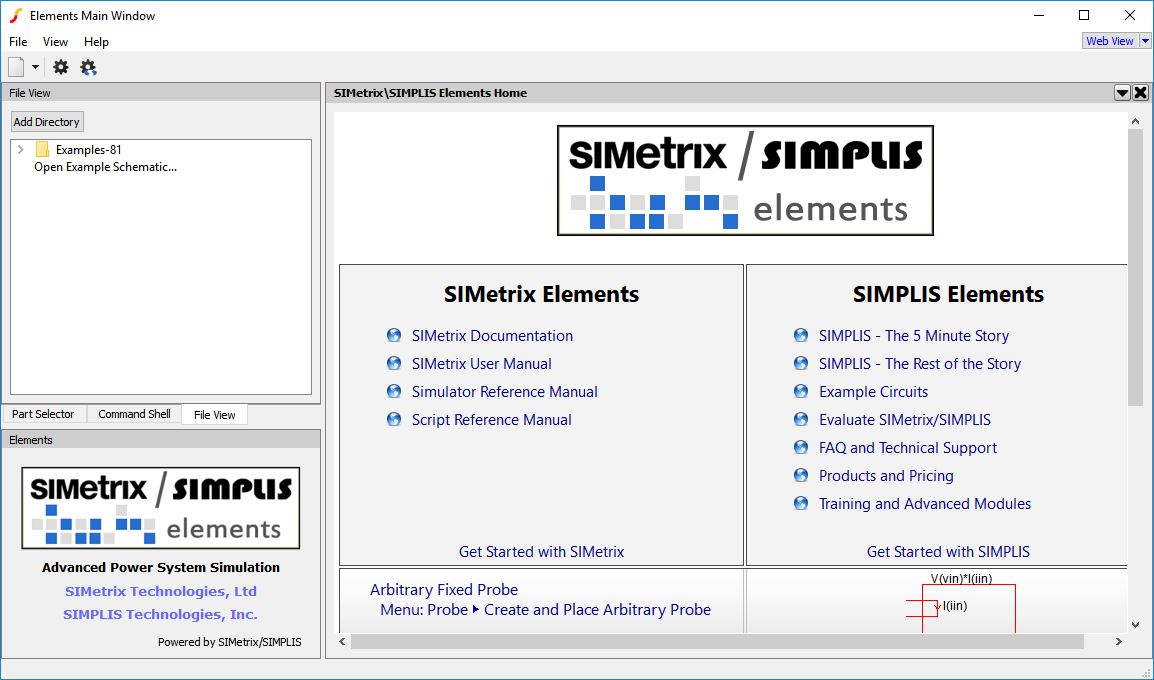Open Products and Pricing link
This screenshot has height=680, width=1154.
point(886,475)
